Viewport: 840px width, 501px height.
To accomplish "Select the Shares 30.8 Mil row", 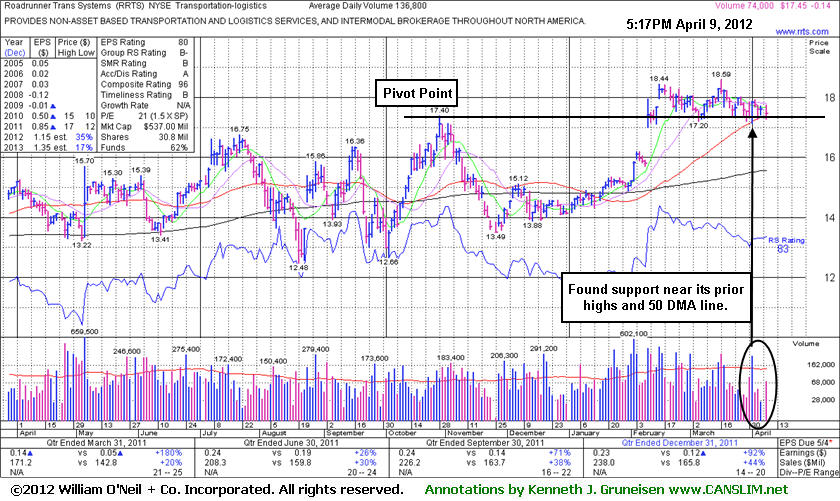I will 145,137.
